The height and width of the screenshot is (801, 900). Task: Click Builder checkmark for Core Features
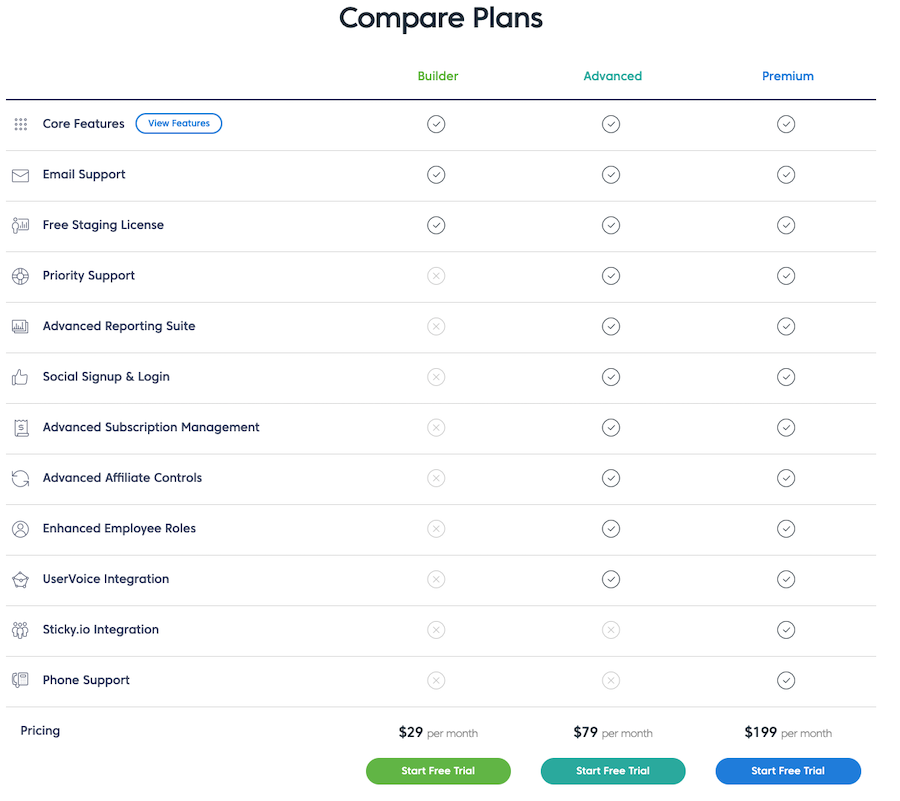pos(436,124)
